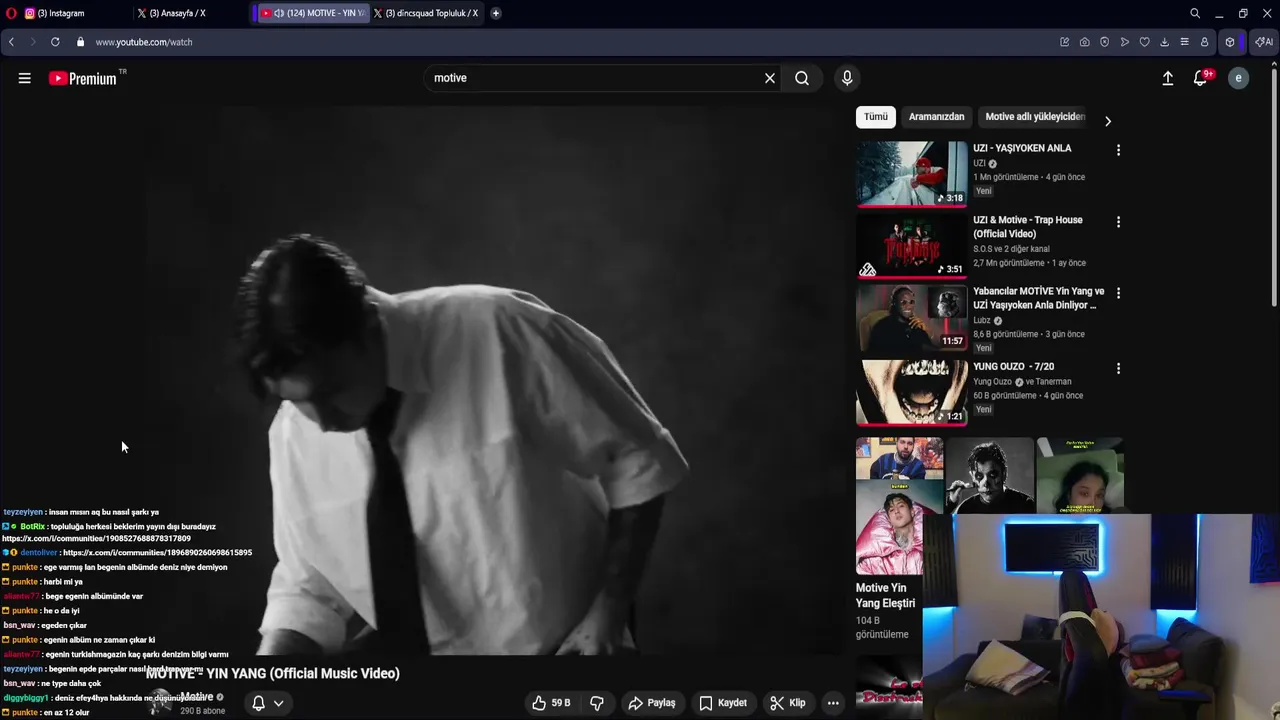Share the video via Paylaş

[x=652, y=703]
